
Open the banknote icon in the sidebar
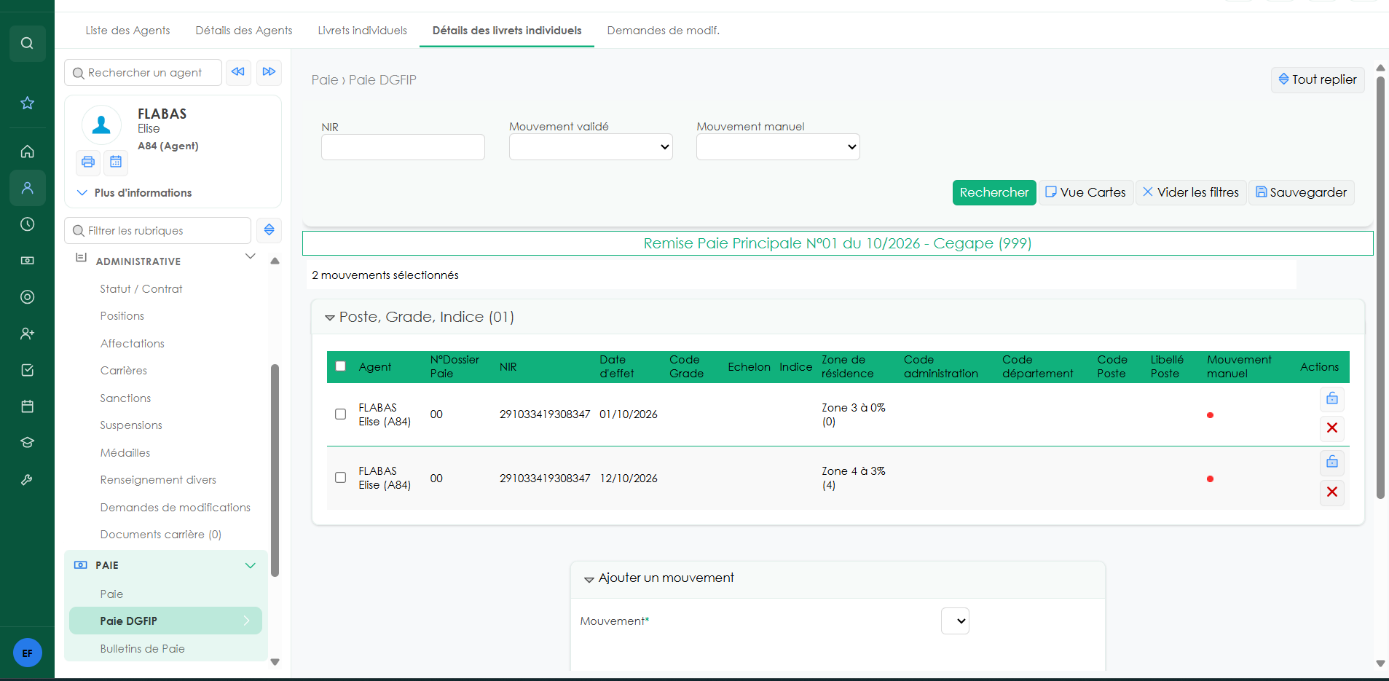pos(27,261)
